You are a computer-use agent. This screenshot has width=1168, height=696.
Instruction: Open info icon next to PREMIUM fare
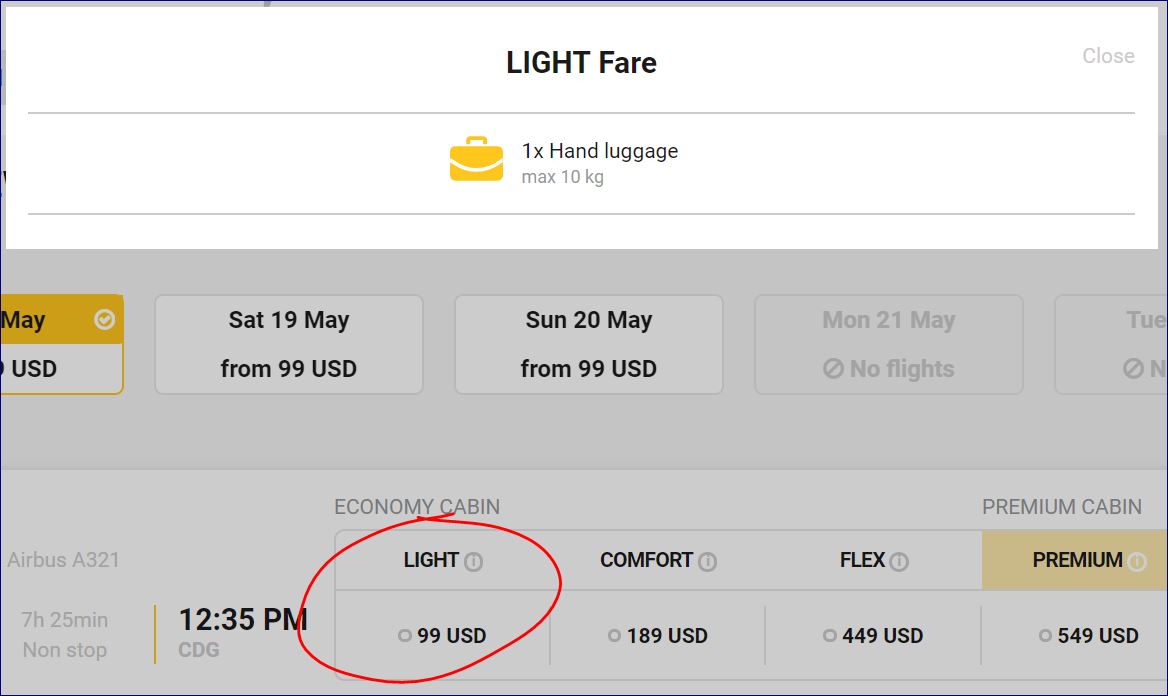(x=1136, y=562)
